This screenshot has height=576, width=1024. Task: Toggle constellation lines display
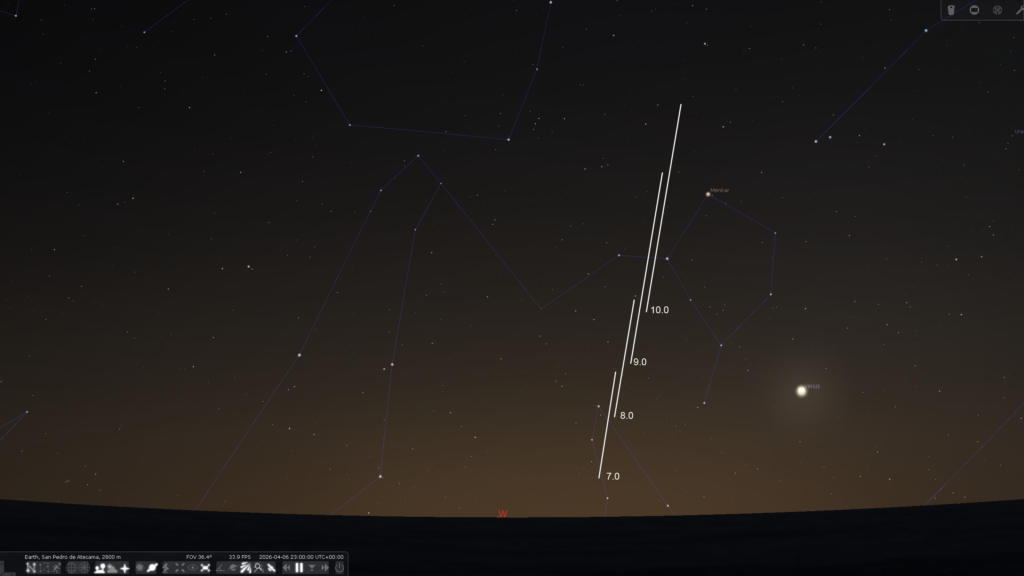(x=31, y=568)
